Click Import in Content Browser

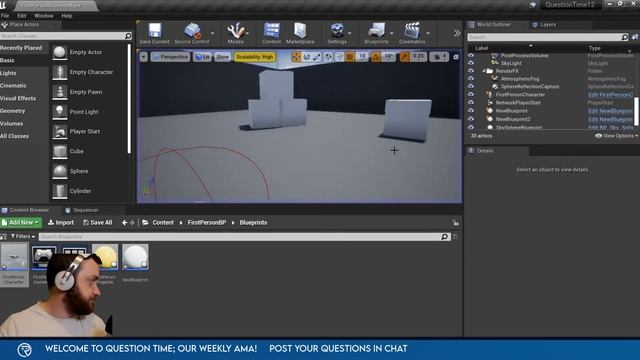61,222
